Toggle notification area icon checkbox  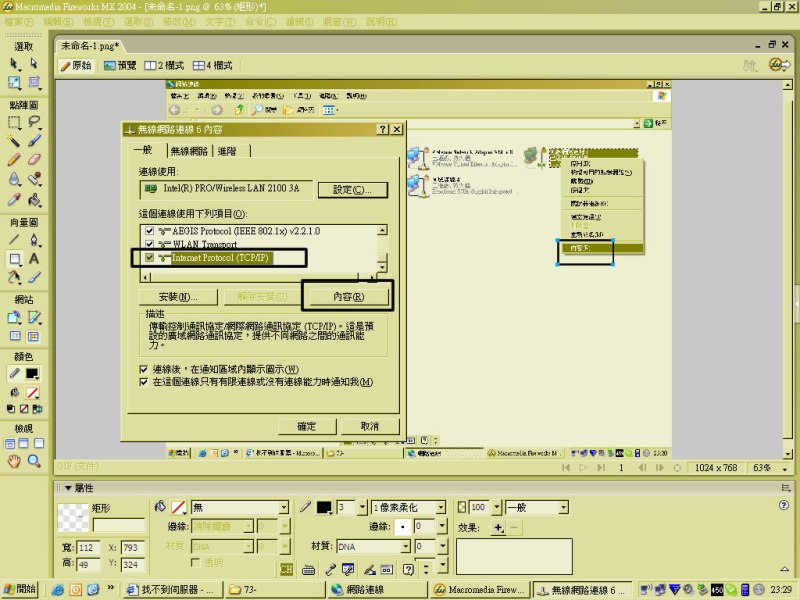(144, 369)
